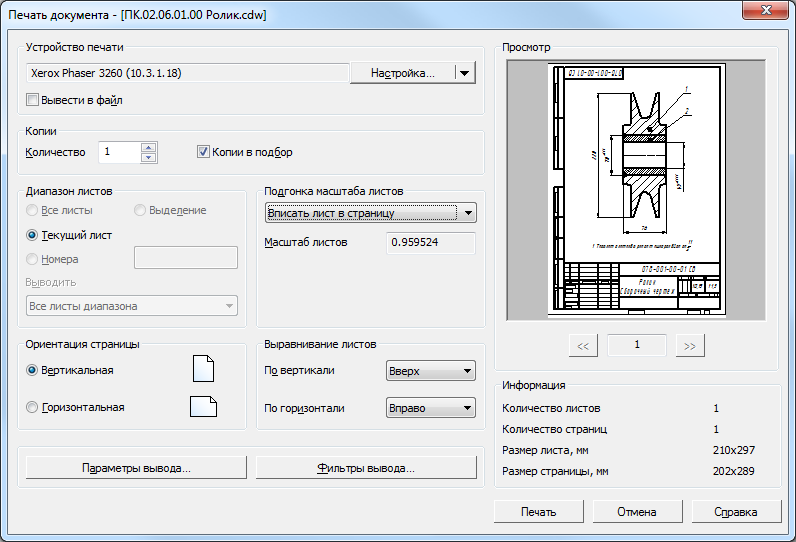796x542 pixels.
Task: Open the 'Вписать лист в страницу' dropdown
Action: [370, 213]
